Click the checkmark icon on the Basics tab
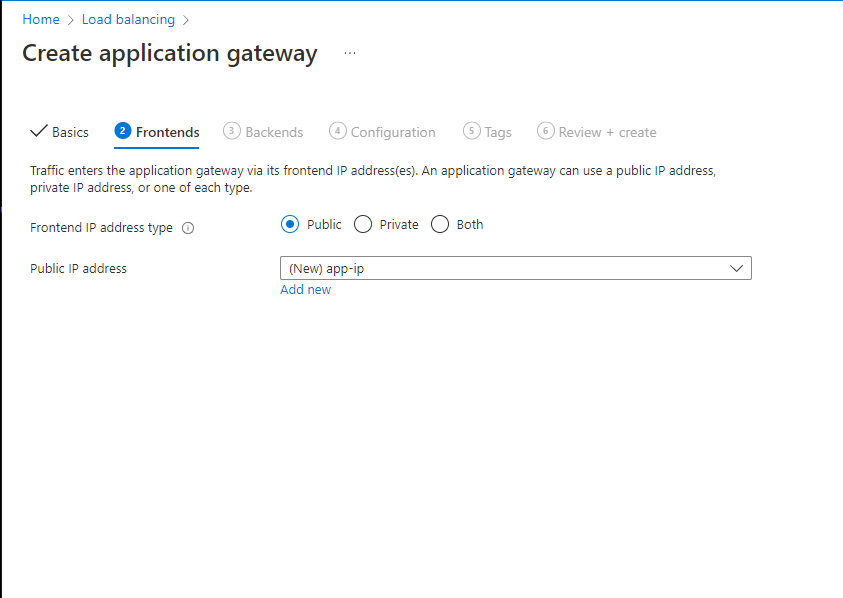843x598 pixels. [36, 131]
